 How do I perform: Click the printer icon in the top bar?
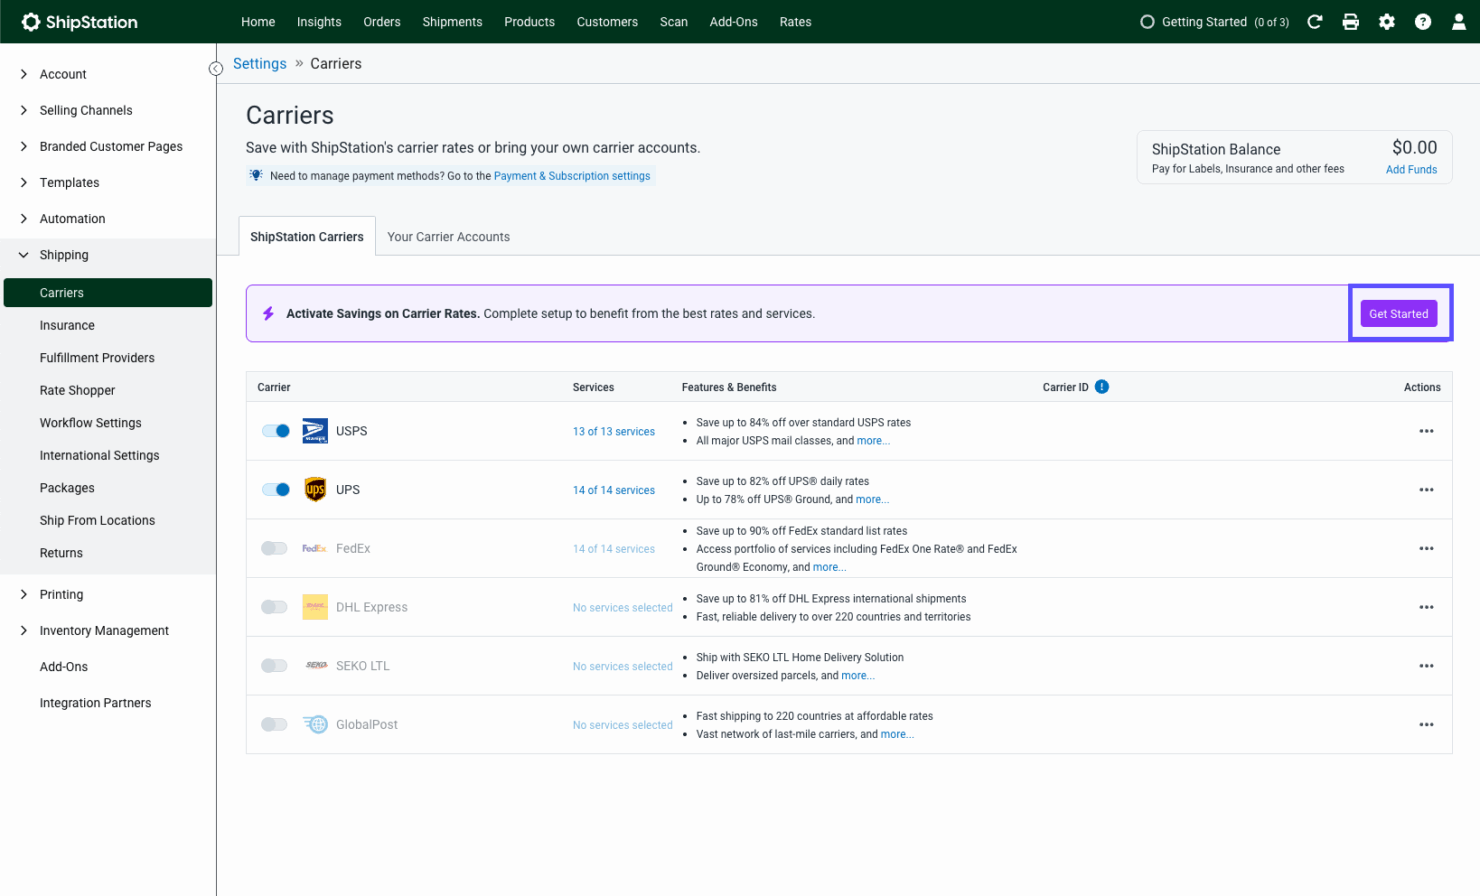(1351, 21)
